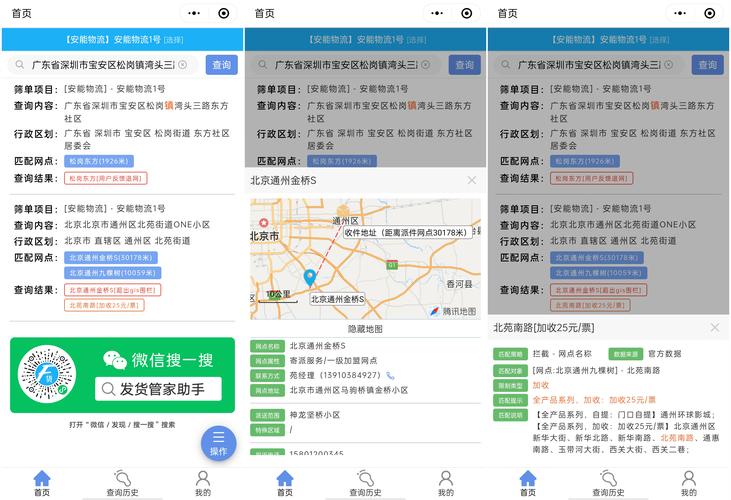
Task: Open 我的 tab on the right phone screen
Action: 689,483
